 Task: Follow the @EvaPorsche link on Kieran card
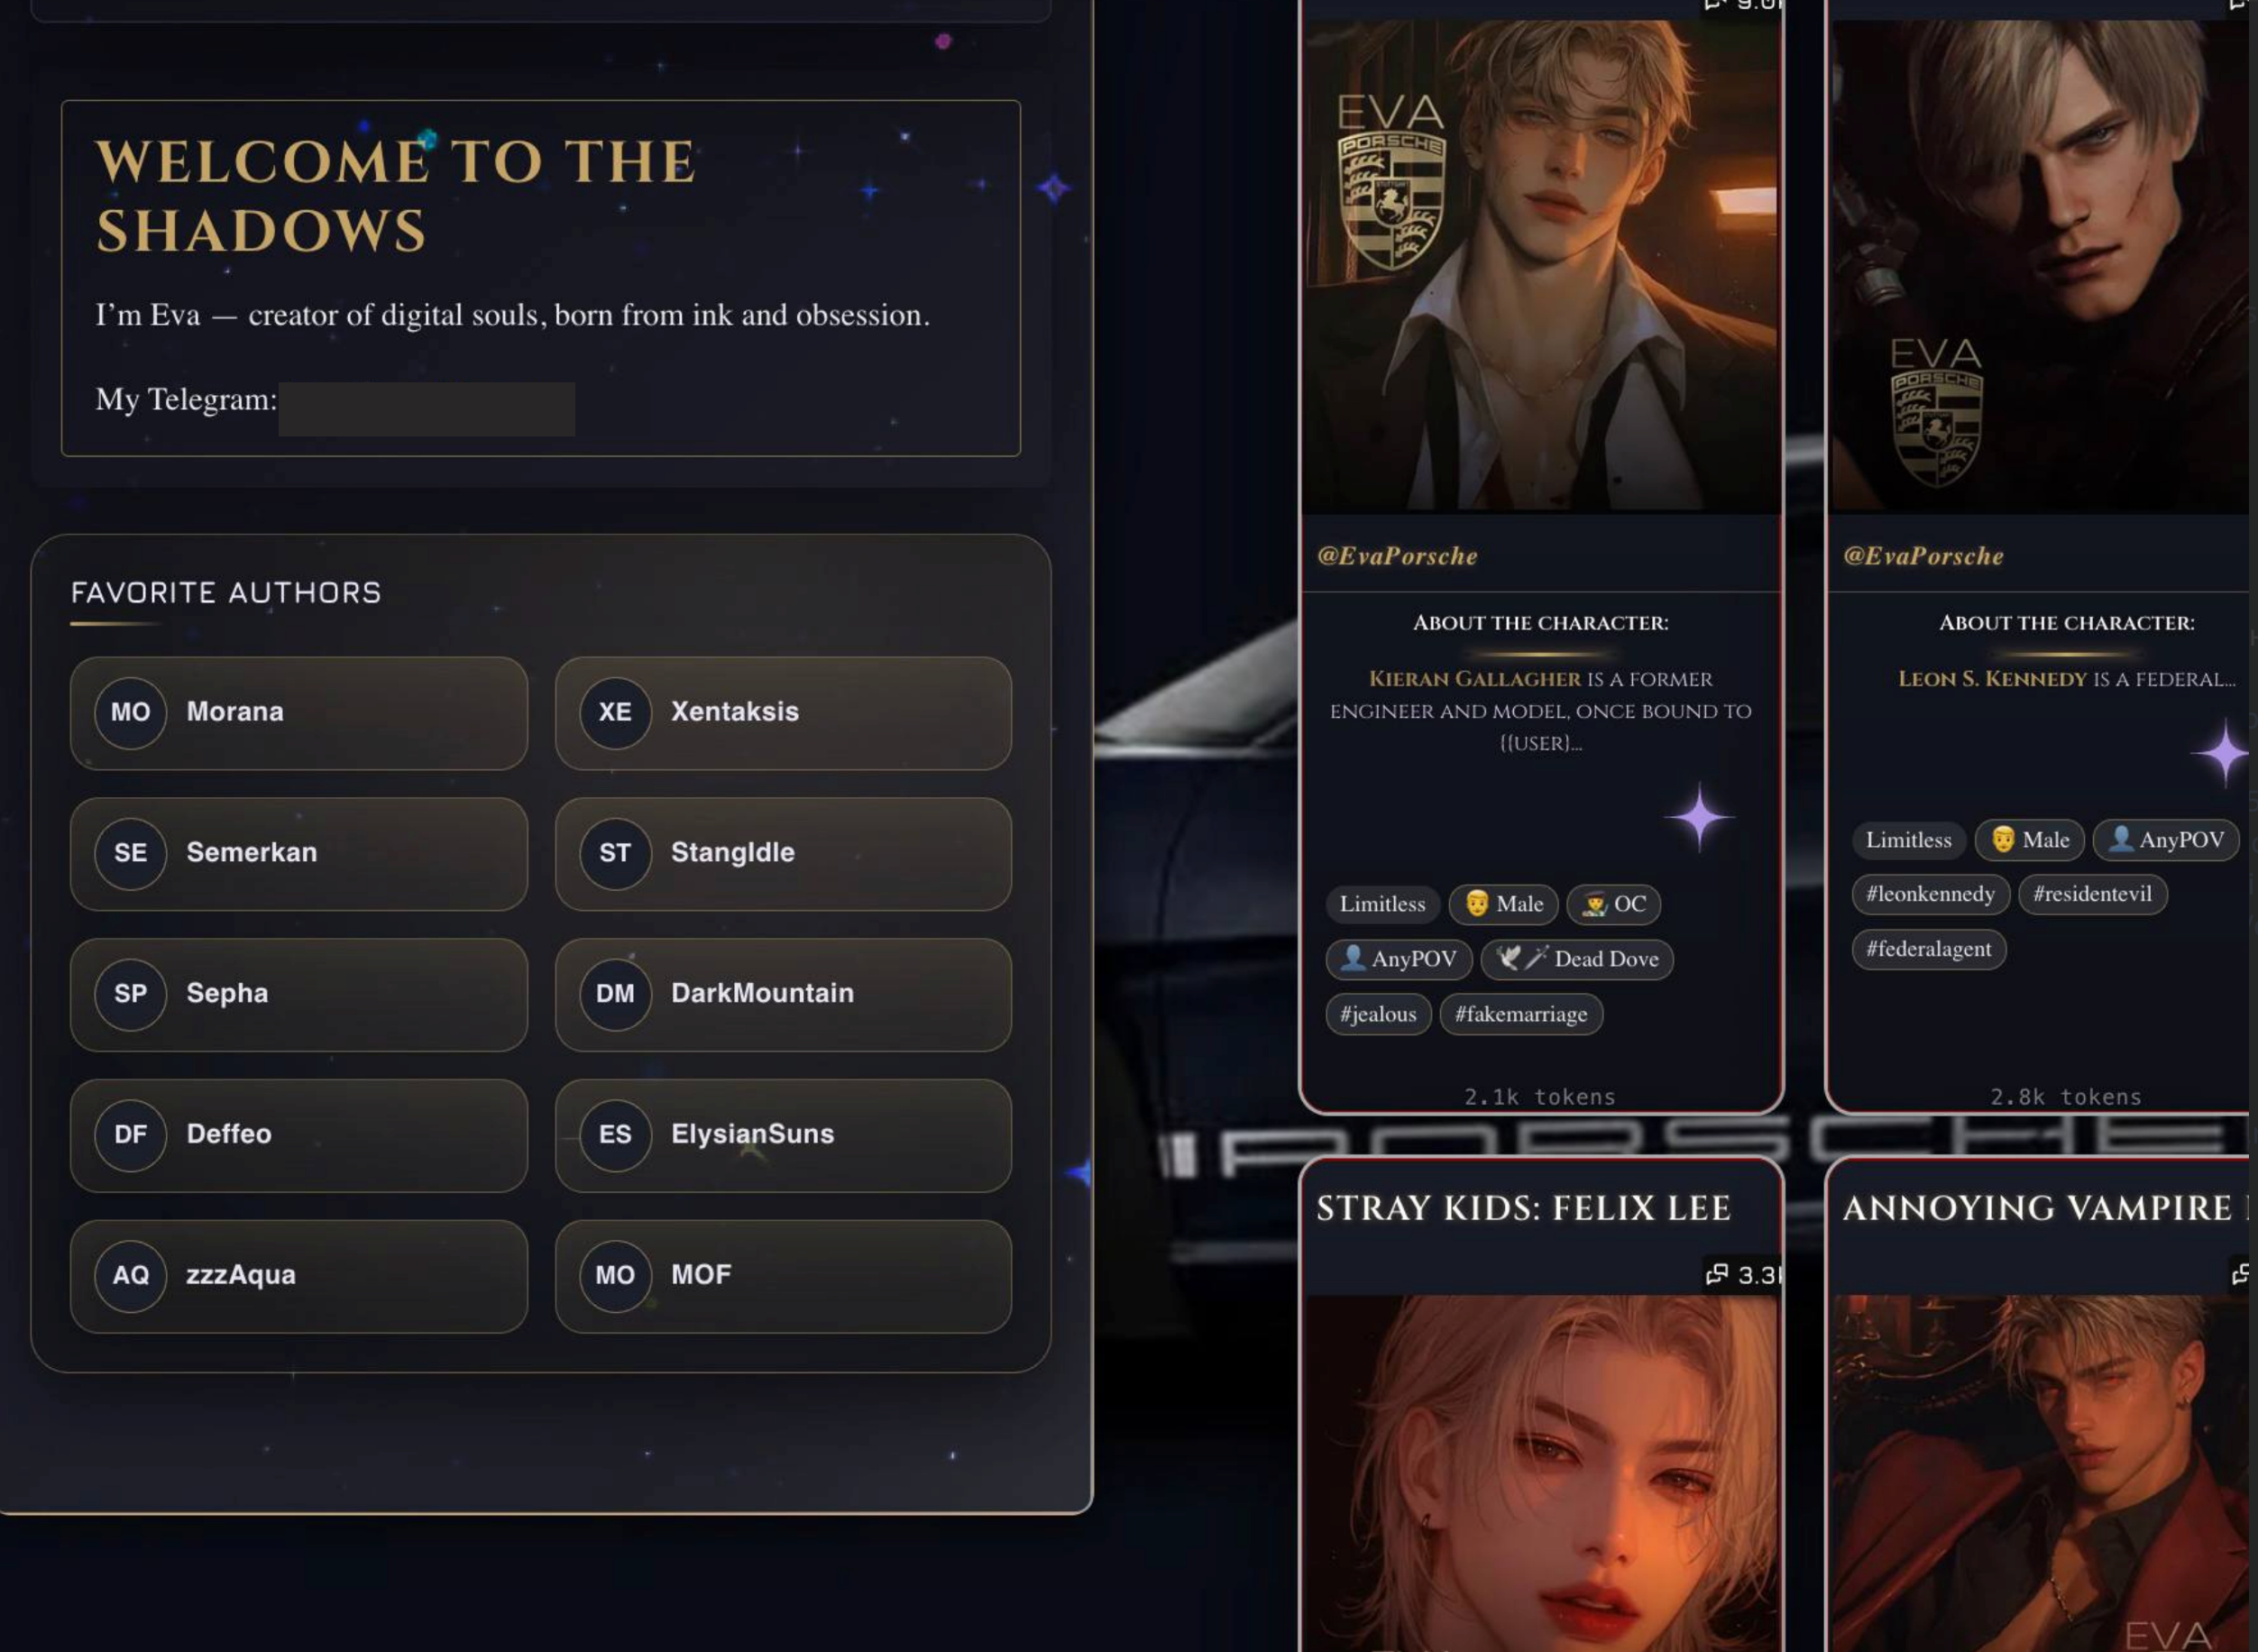tap(1397, 556)
